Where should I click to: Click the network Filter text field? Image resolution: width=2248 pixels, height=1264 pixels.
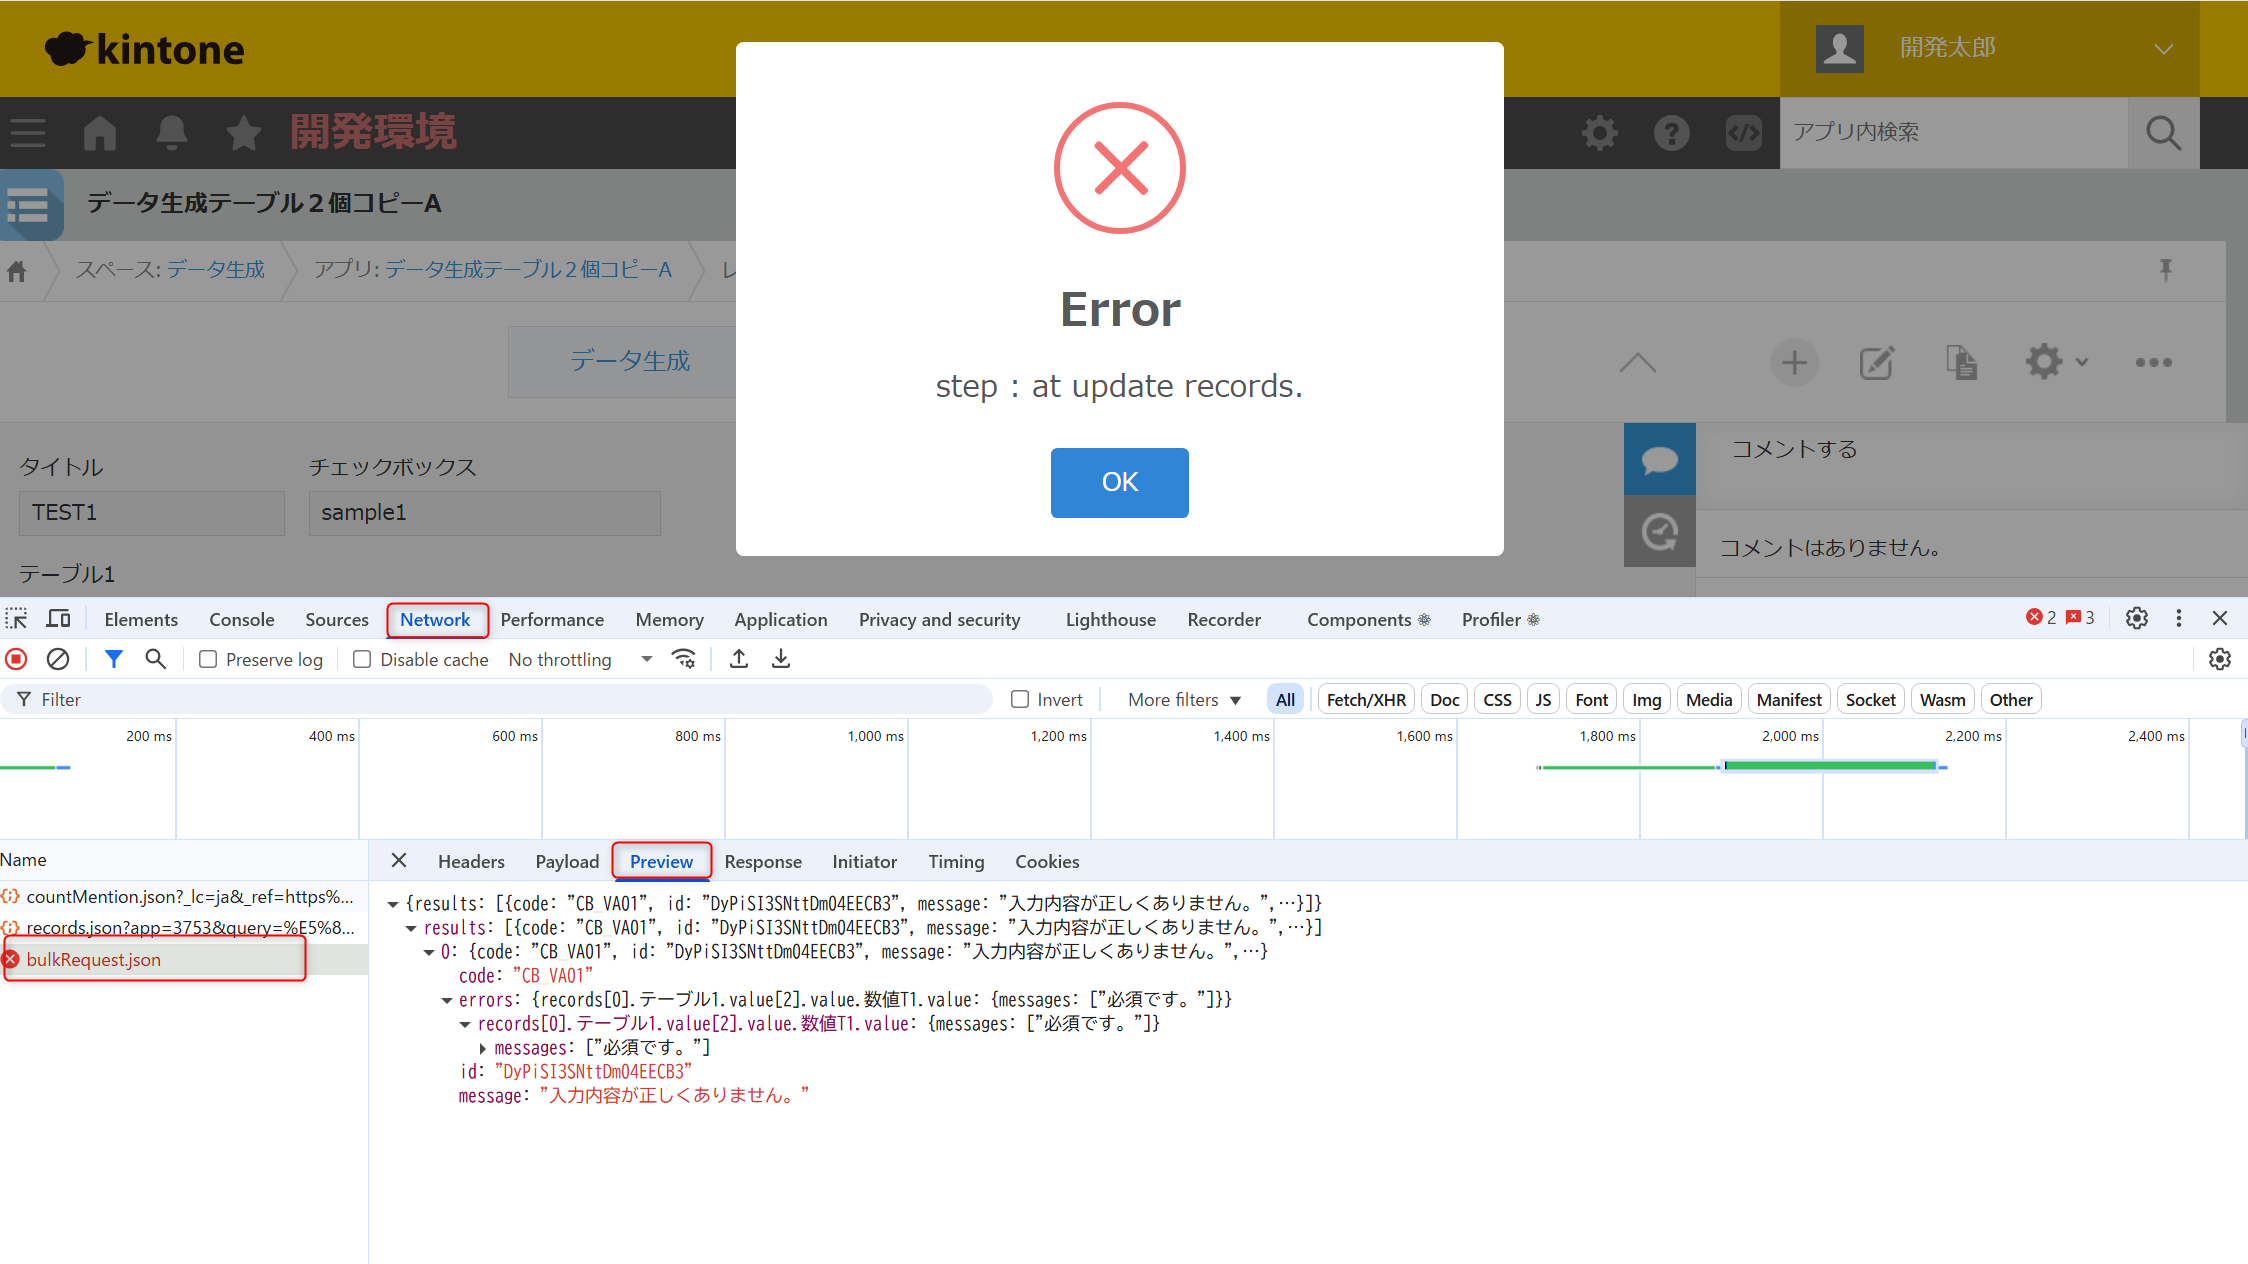[500, 699]
